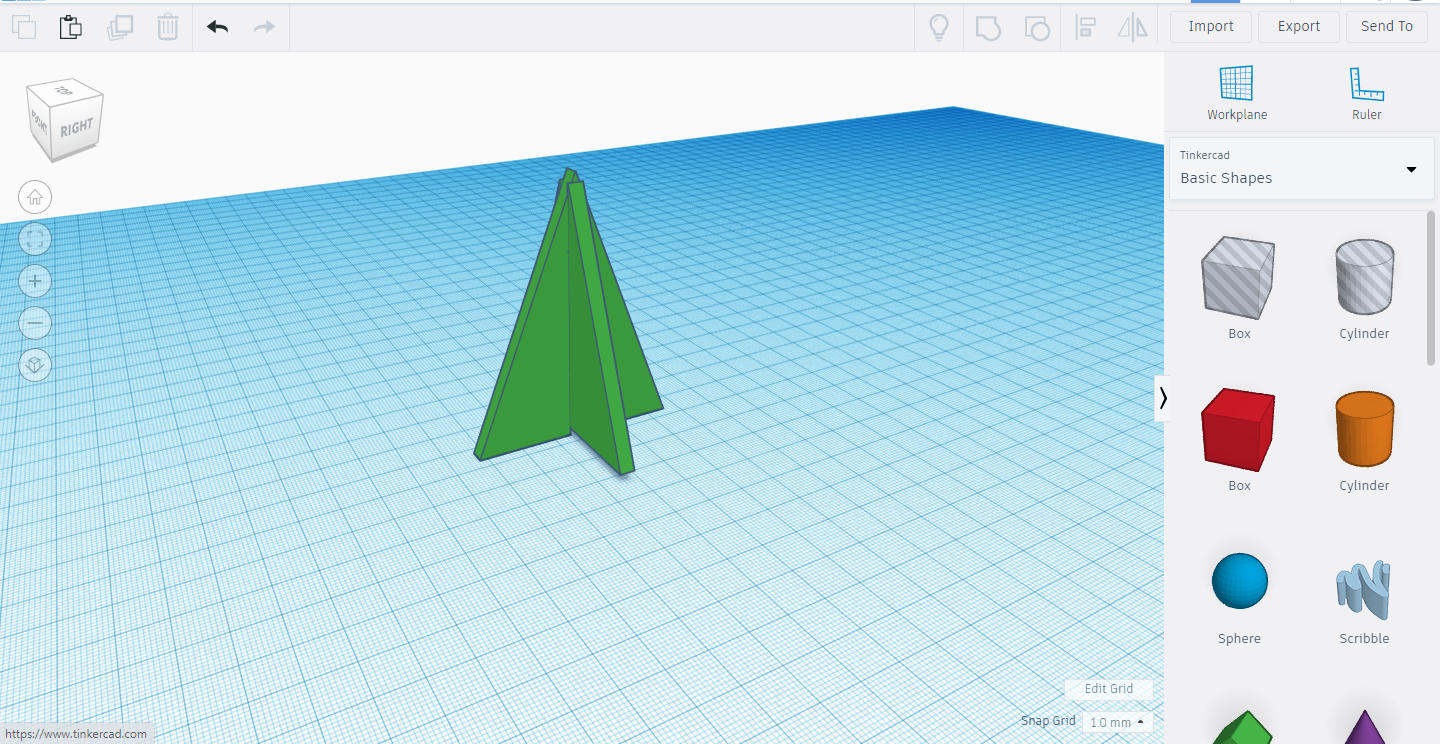Click the Redo arrow icon
Screen dimensions: 1440x744
coord(264,27)
